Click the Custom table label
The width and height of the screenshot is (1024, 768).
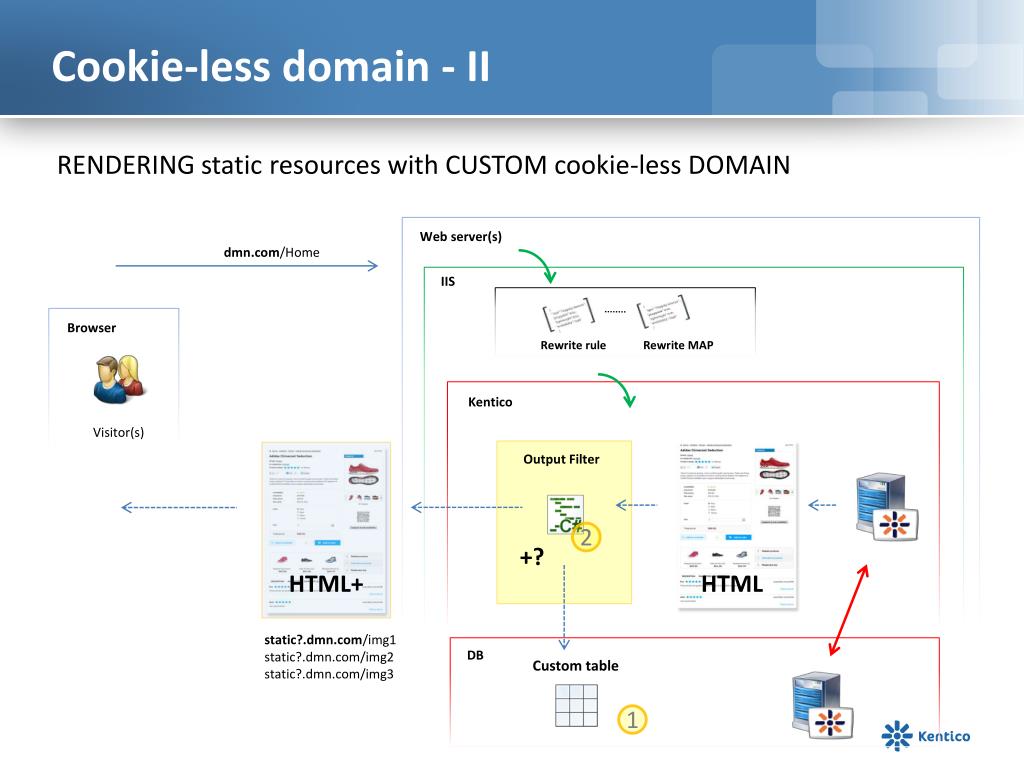tap(575, 665)
